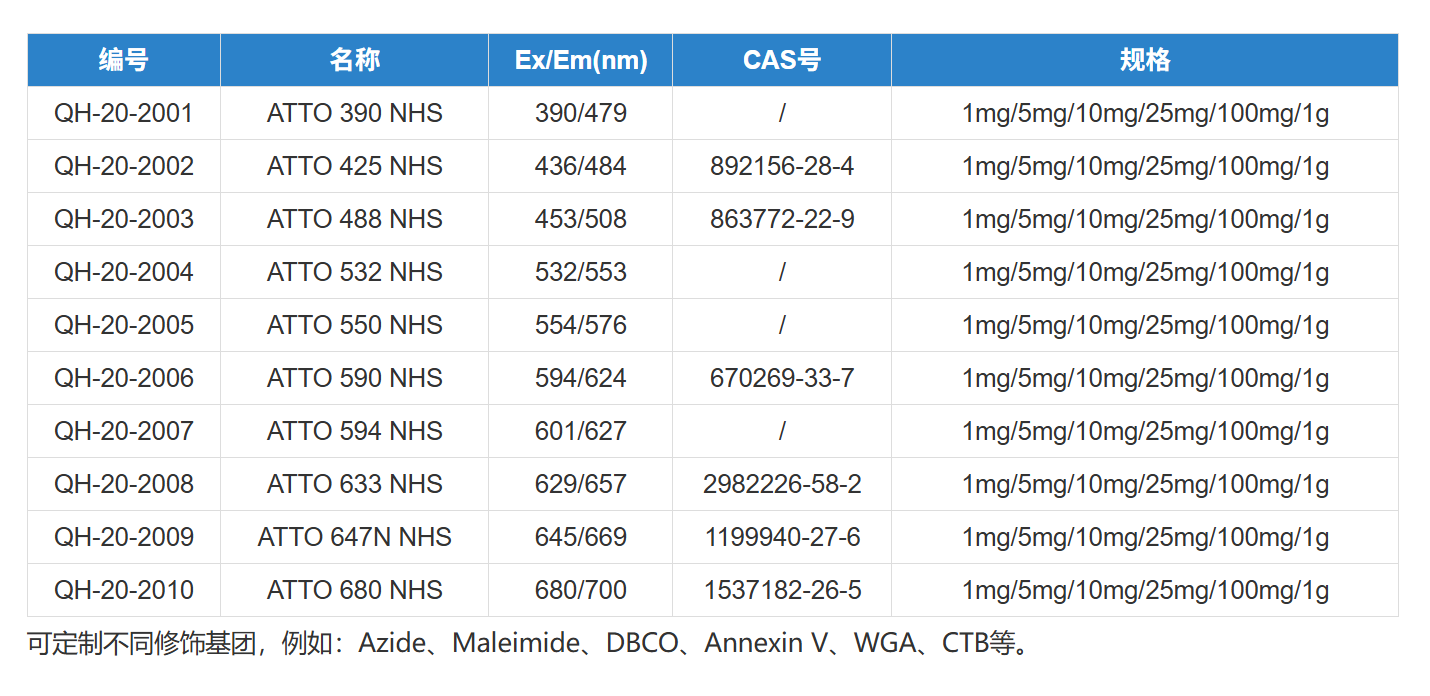Image resolution: width=1430 pixels, height=696 pixels.
Task: Click CAS number 2982226-58-2
Action: 782,484
